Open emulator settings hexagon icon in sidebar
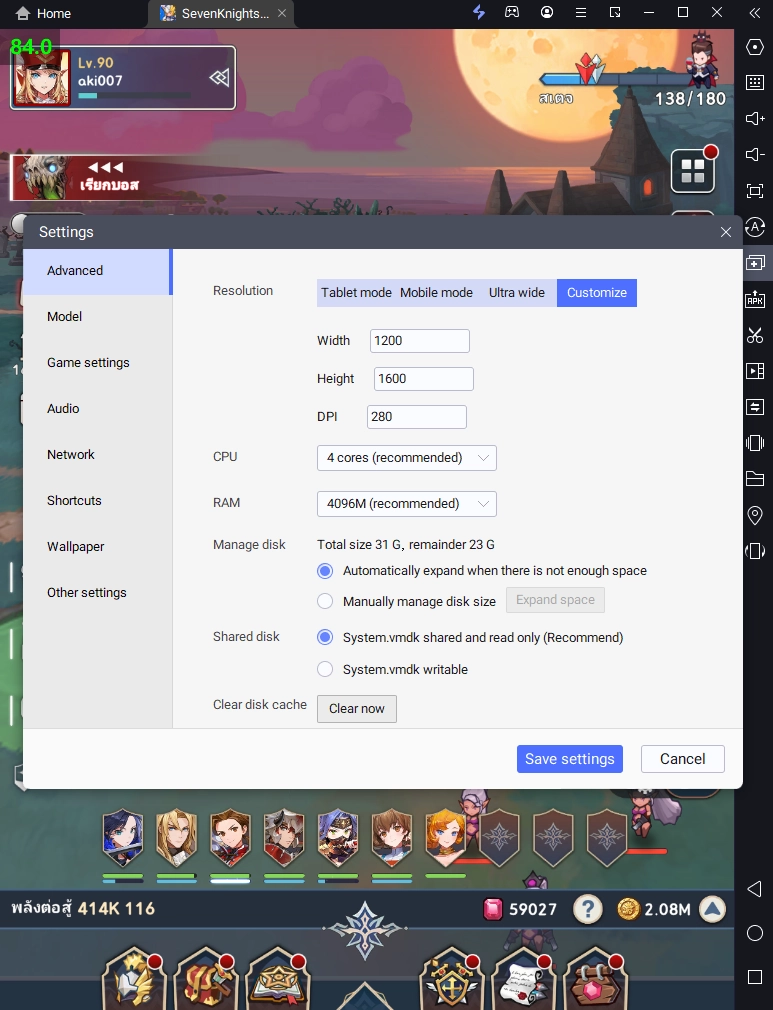The height and width of the screenshot is (1010, 773). 755,47
